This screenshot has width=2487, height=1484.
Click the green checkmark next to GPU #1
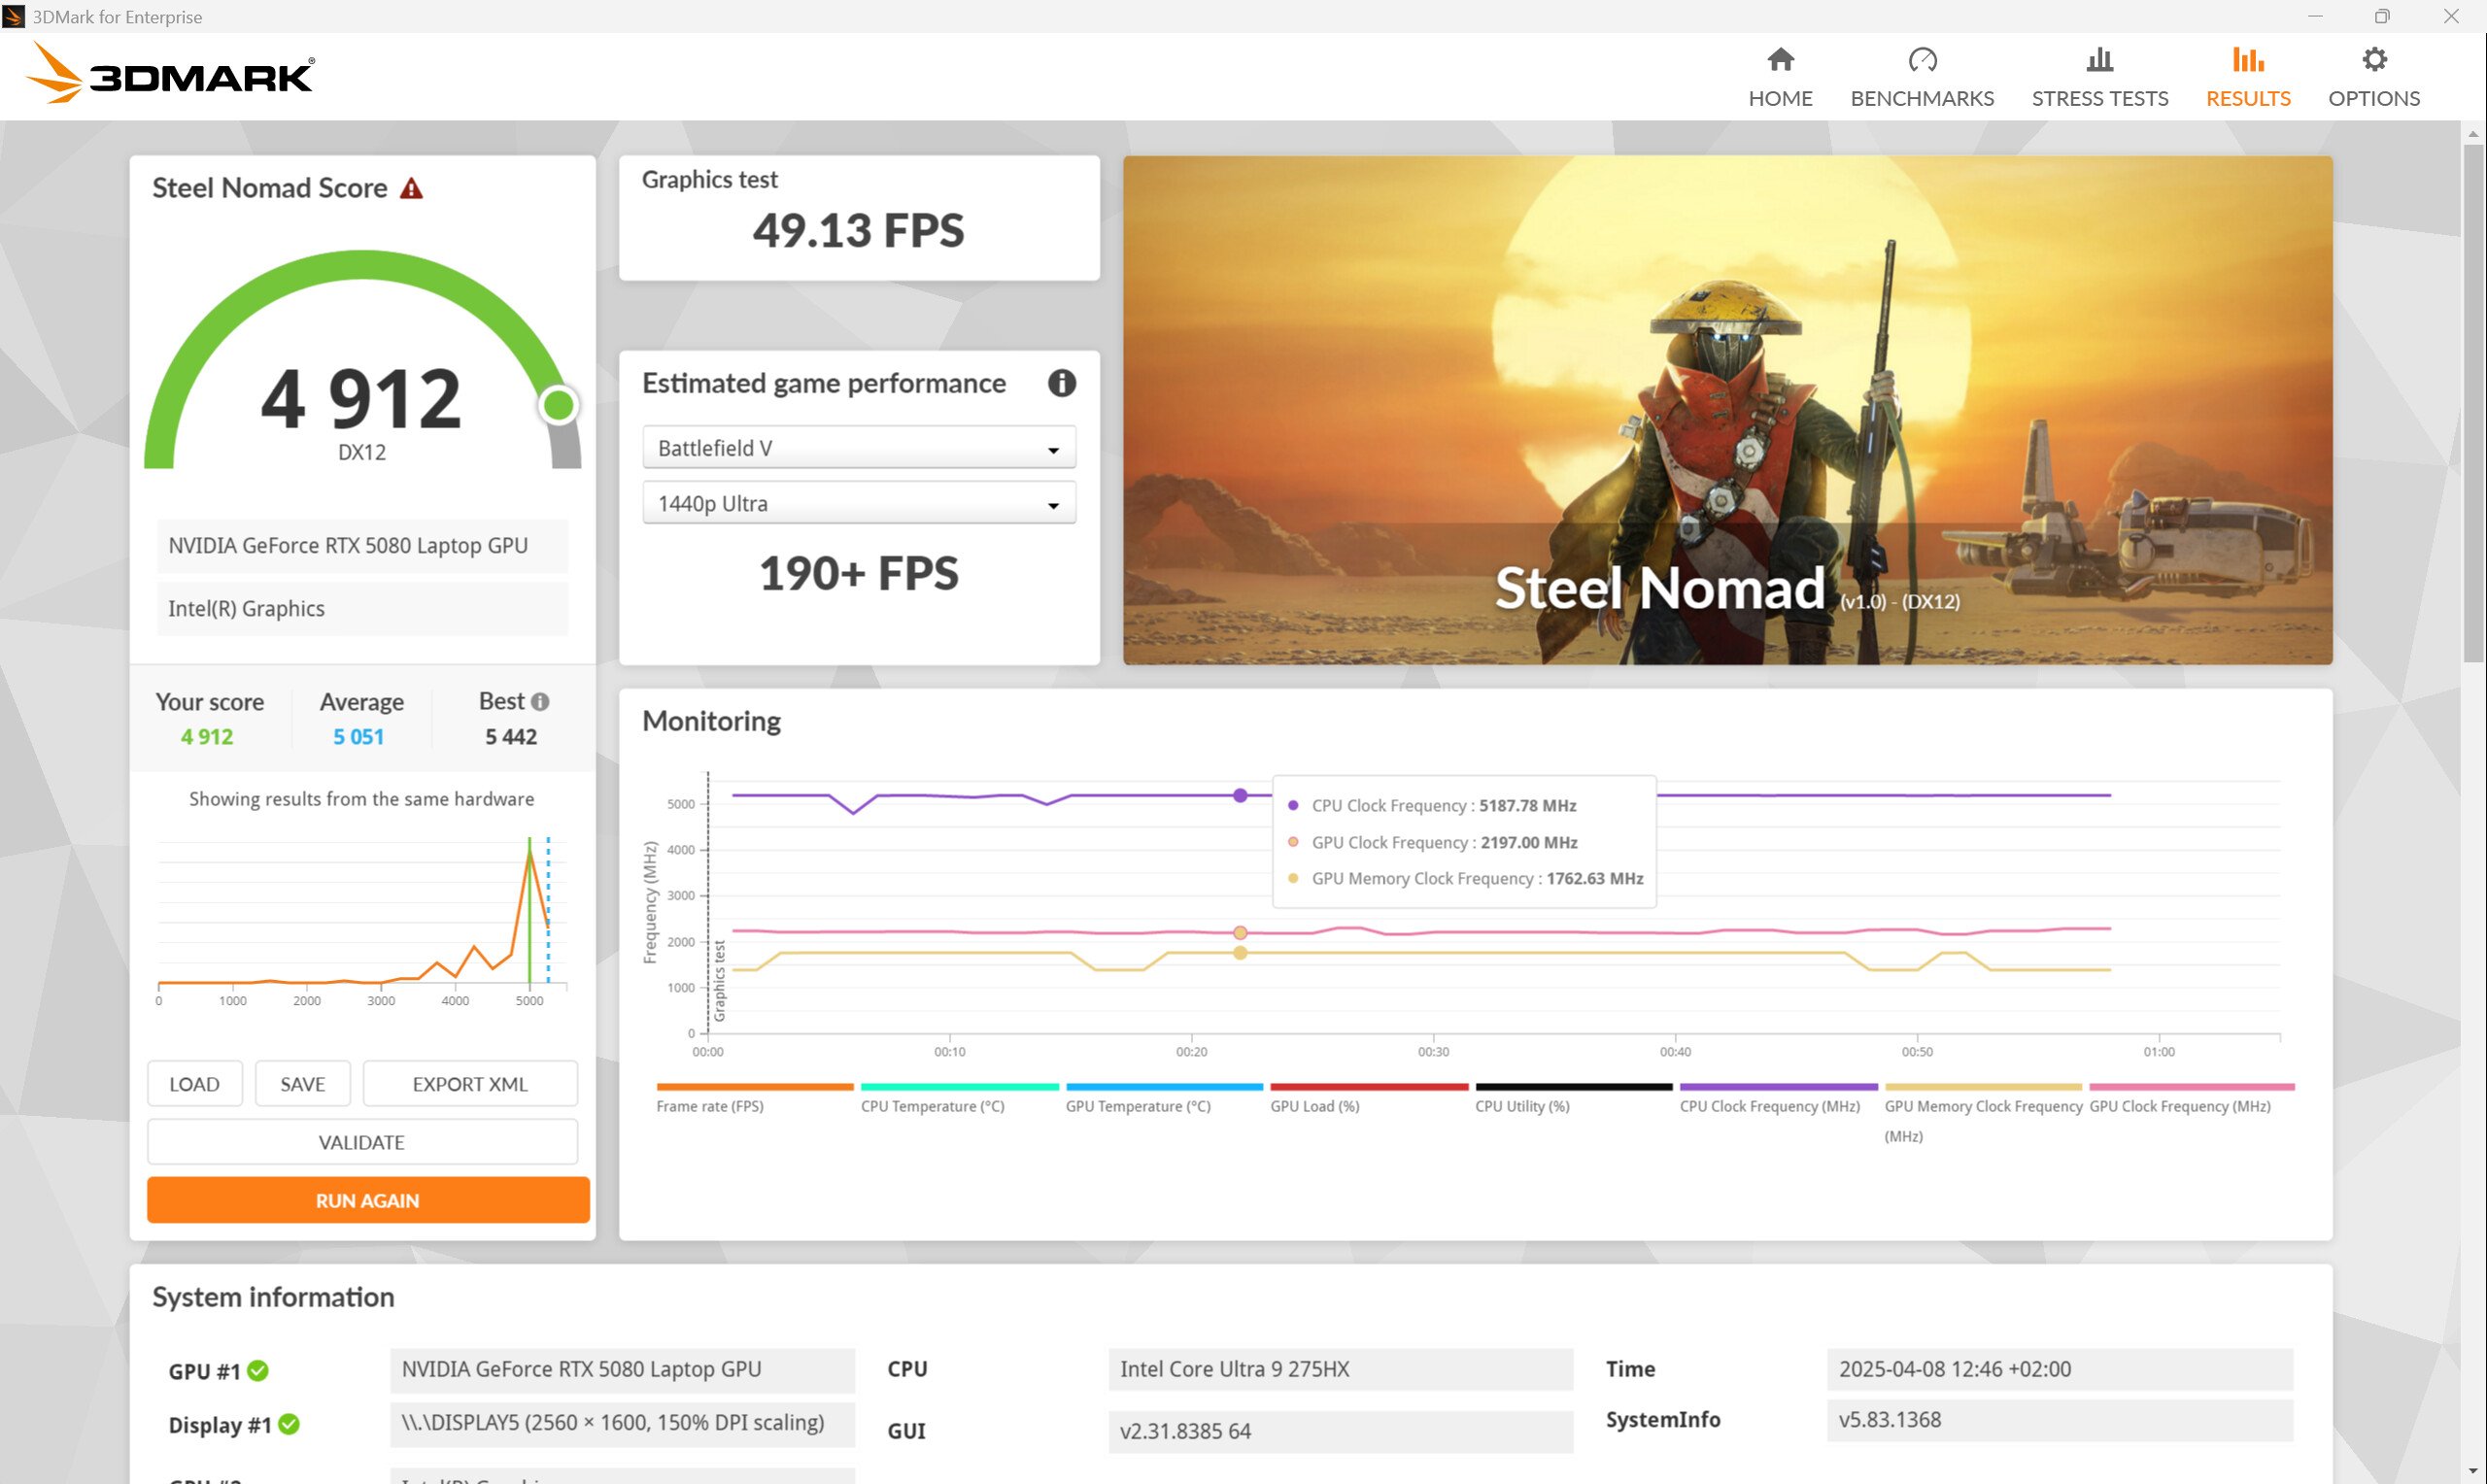pyautogui.click(x=258, y=1370)
